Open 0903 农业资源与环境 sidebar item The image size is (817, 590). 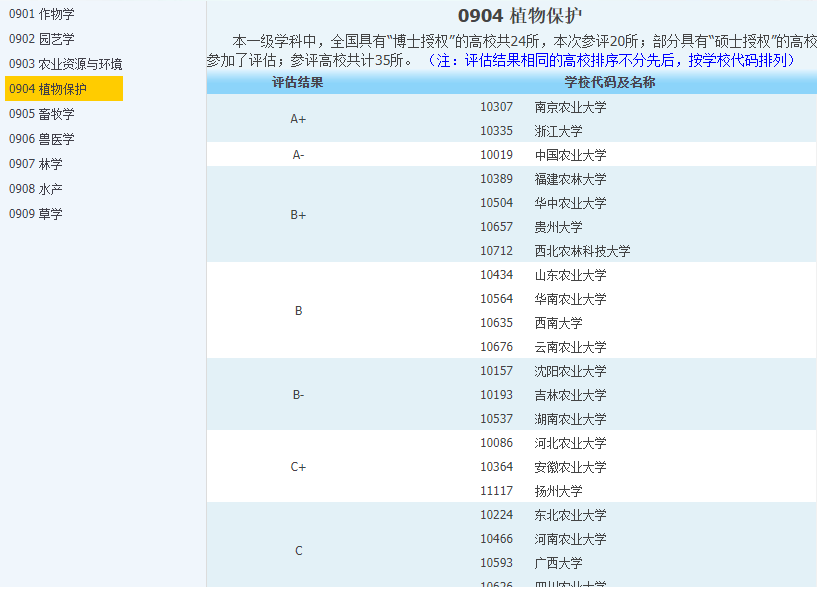tap(65, 64)
